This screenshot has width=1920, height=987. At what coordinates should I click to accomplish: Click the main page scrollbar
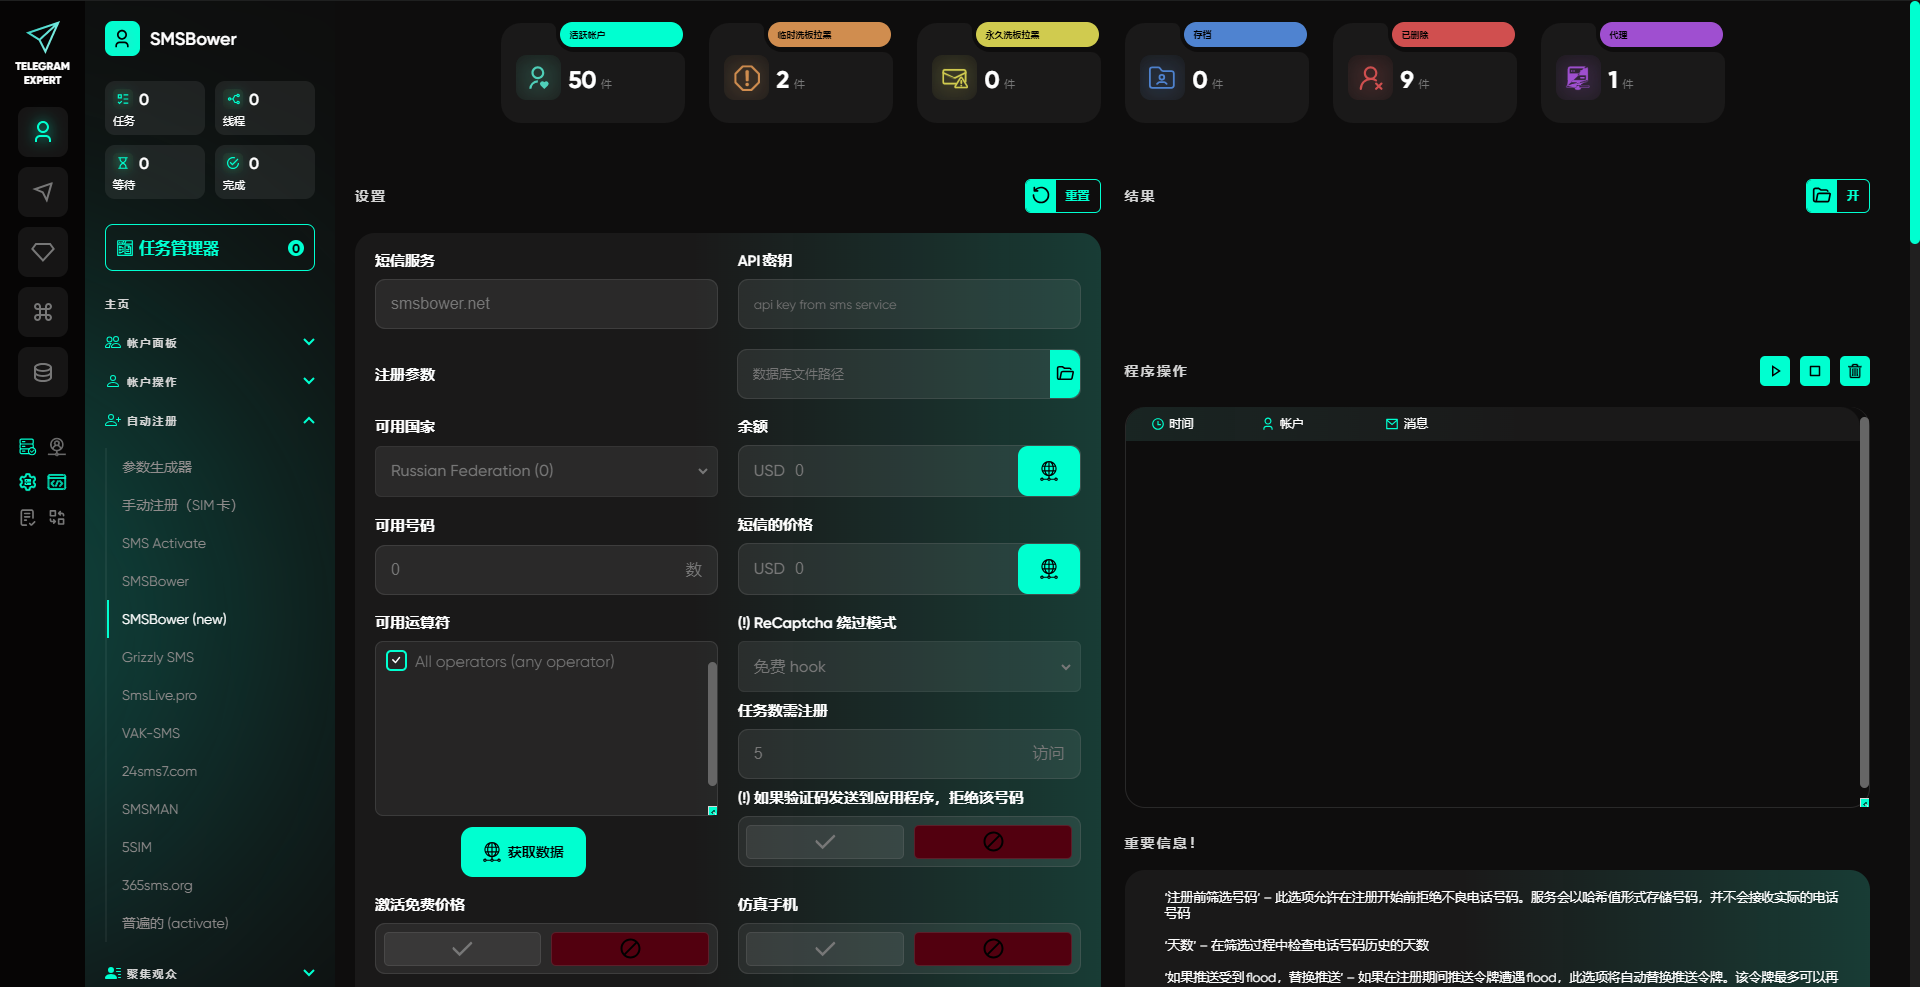[1914, 122]
